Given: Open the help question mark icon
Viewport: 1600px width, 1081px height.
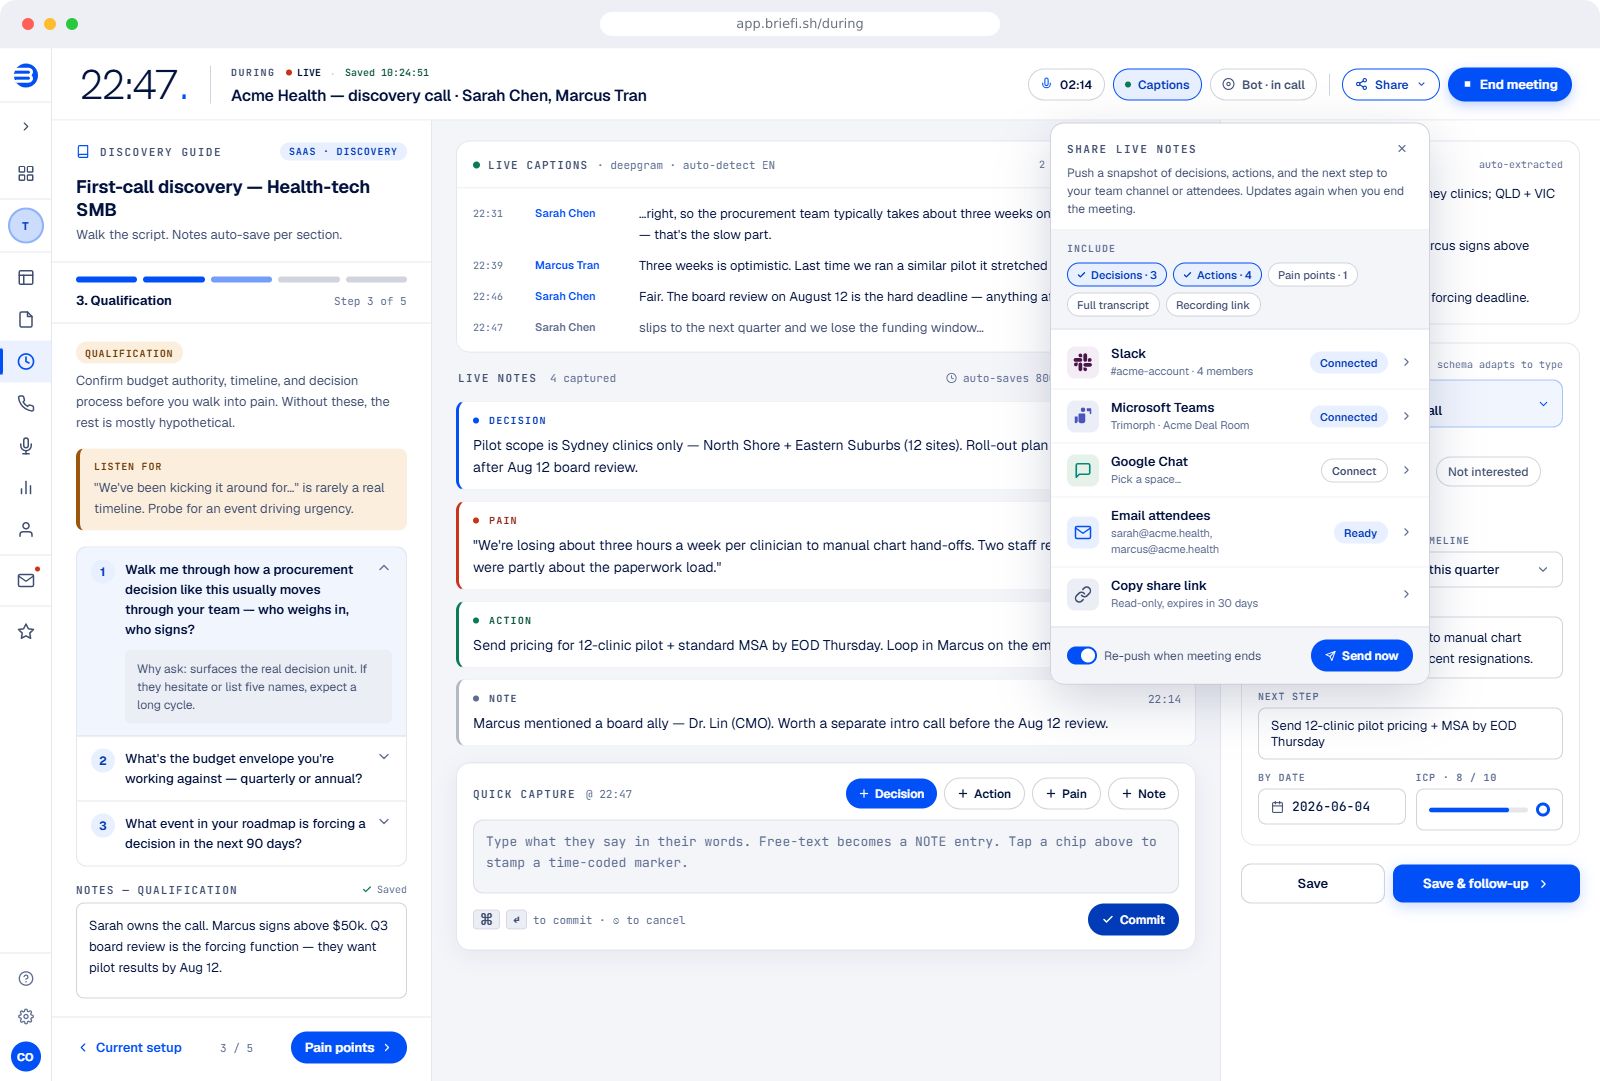Looking at the screenshot, I should [26, 979].
